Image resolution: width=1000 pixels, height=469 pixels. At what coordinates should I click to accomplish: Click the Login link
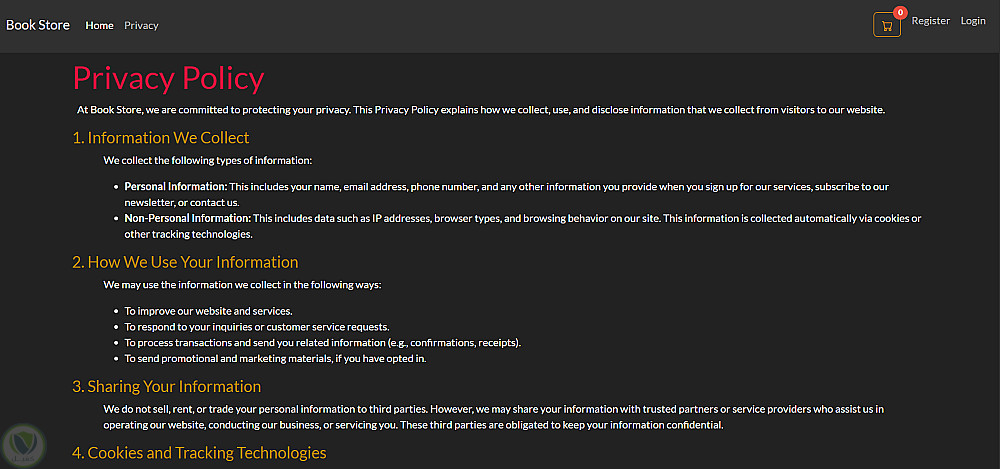(973, 21)
